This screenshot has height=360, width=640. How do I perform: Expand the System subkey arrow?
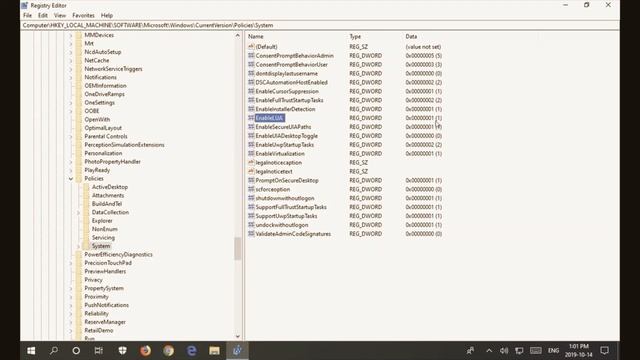(x=78, y=247)
